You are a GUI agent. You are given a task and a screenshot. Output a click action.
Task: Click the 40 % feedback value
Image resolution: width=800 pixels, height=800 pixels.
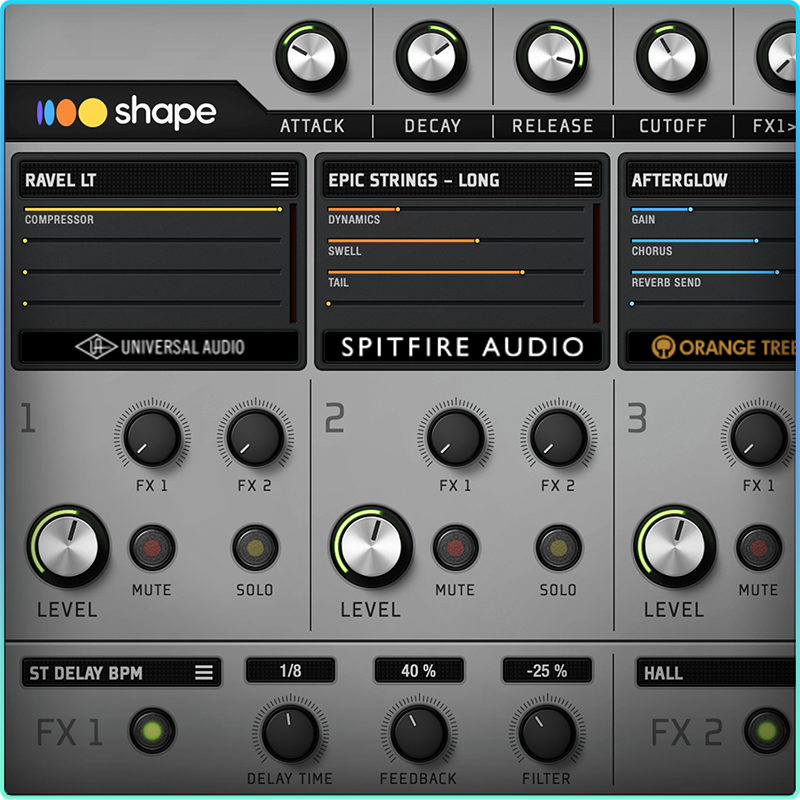(419, 670)
